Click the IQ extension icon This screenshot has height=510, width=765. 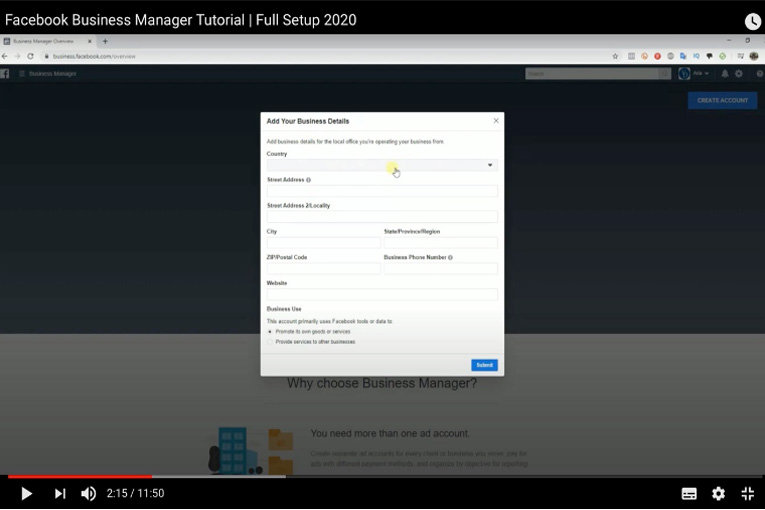[696, 57]
